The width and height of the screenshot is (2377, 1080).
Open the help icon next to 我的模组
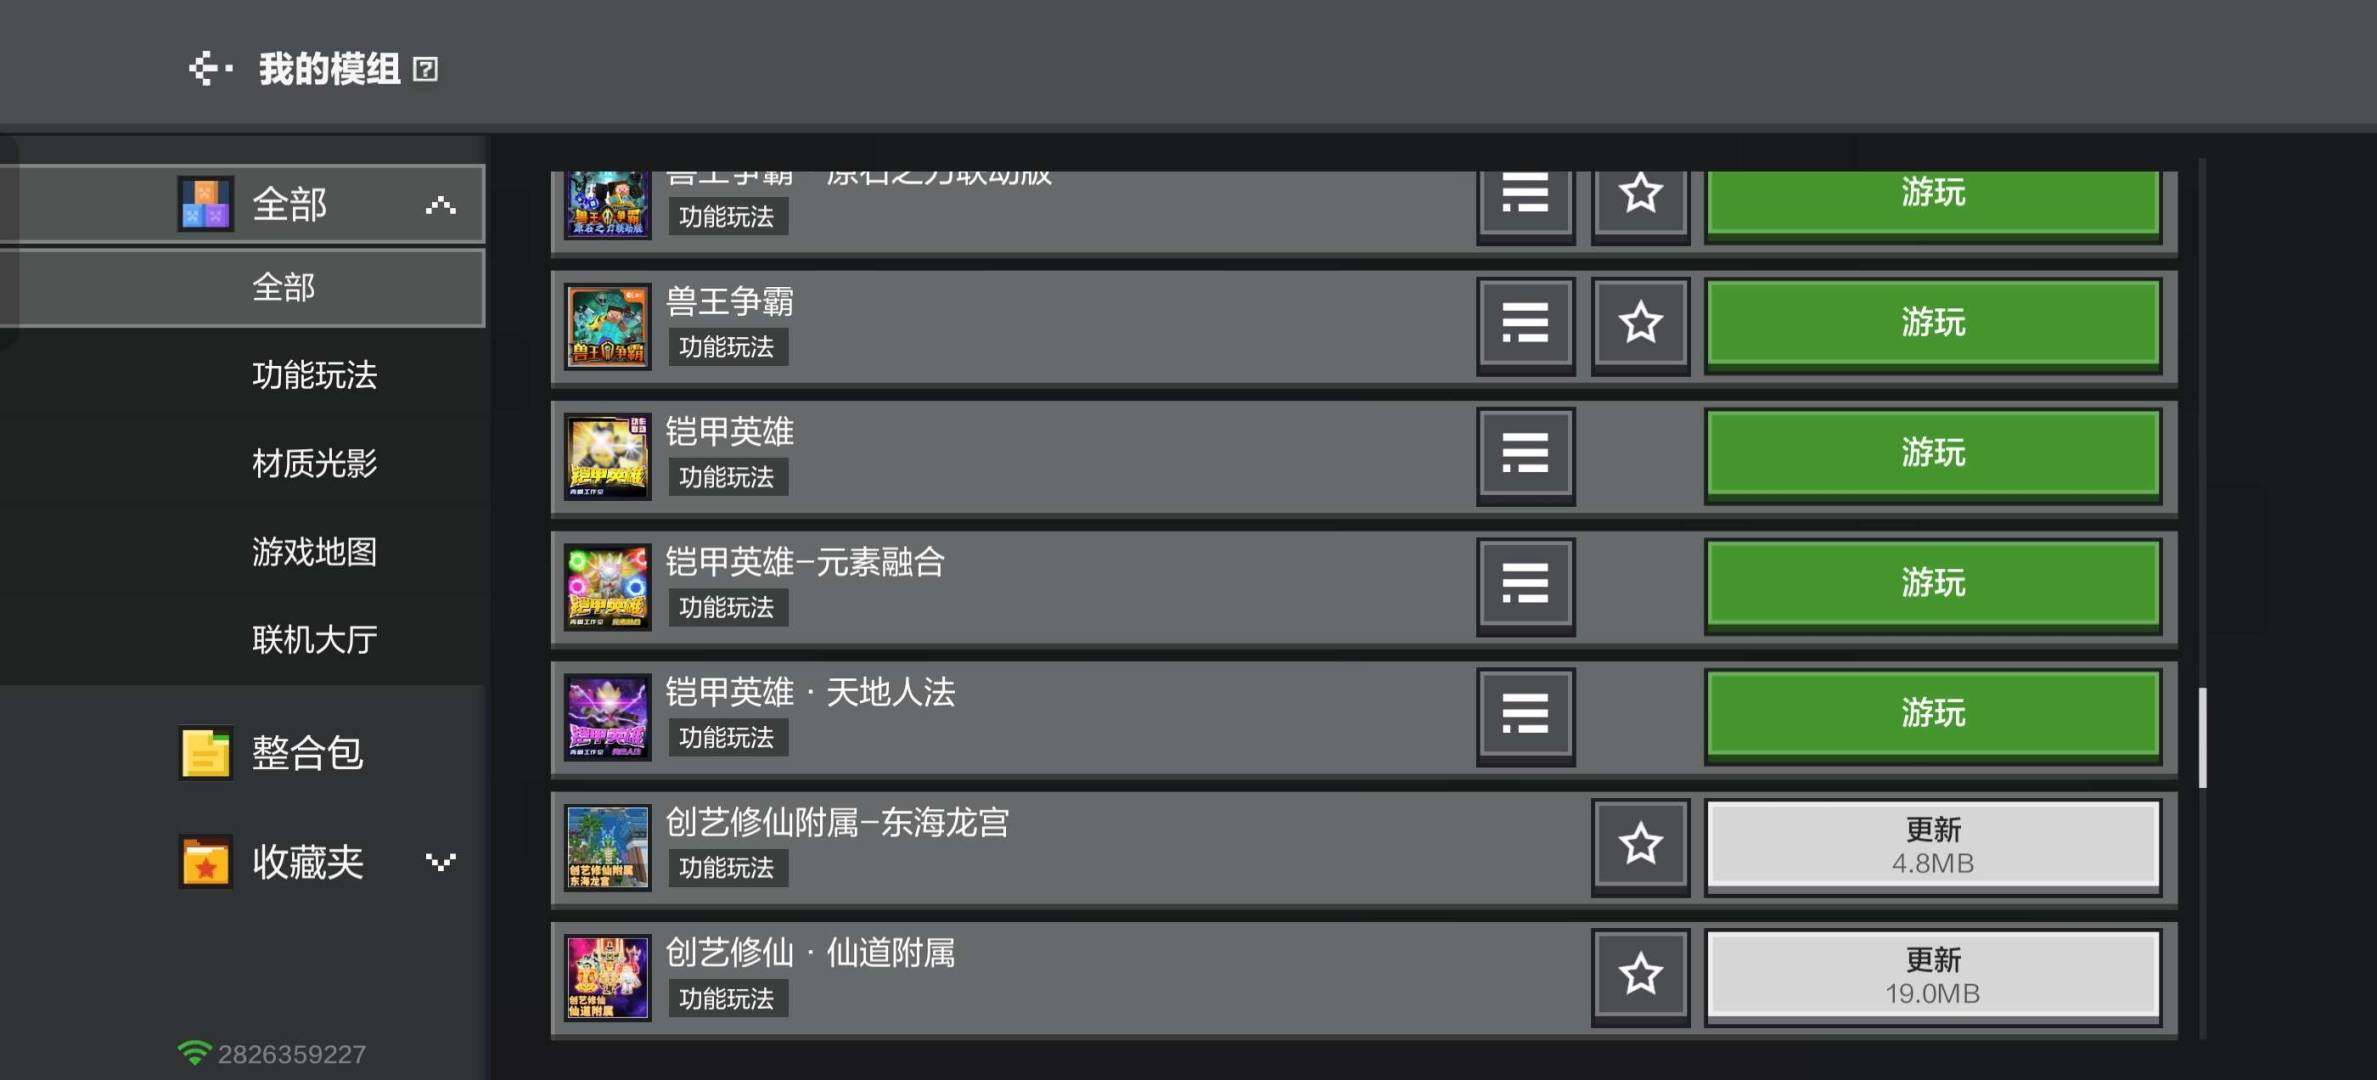point(425,70)
